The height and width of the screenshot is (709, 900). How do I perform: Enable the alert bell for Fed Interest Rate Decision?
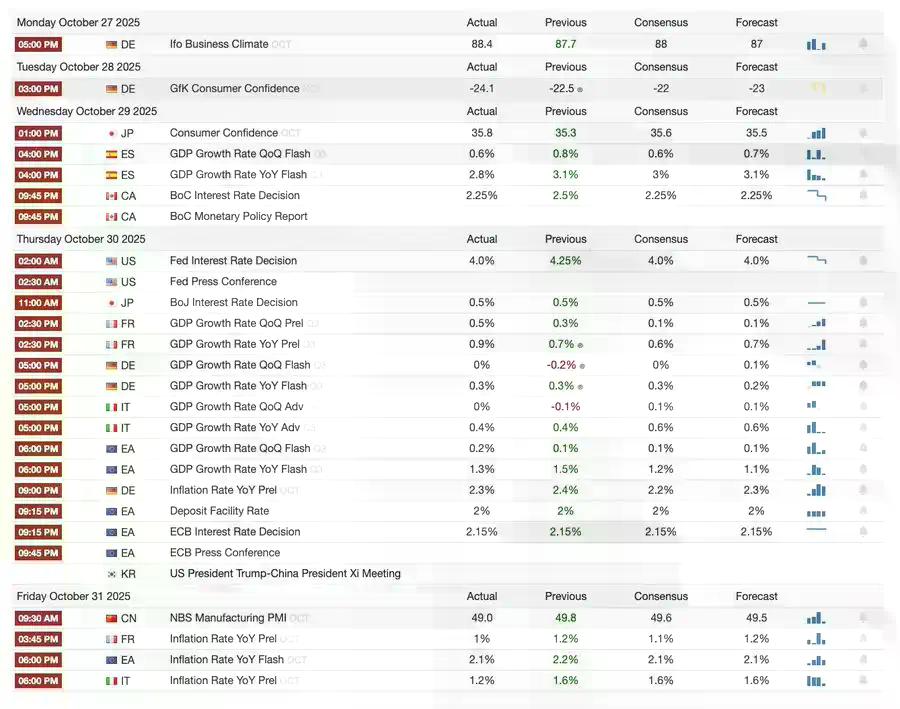pyautogui.click(x=863, y=260)
